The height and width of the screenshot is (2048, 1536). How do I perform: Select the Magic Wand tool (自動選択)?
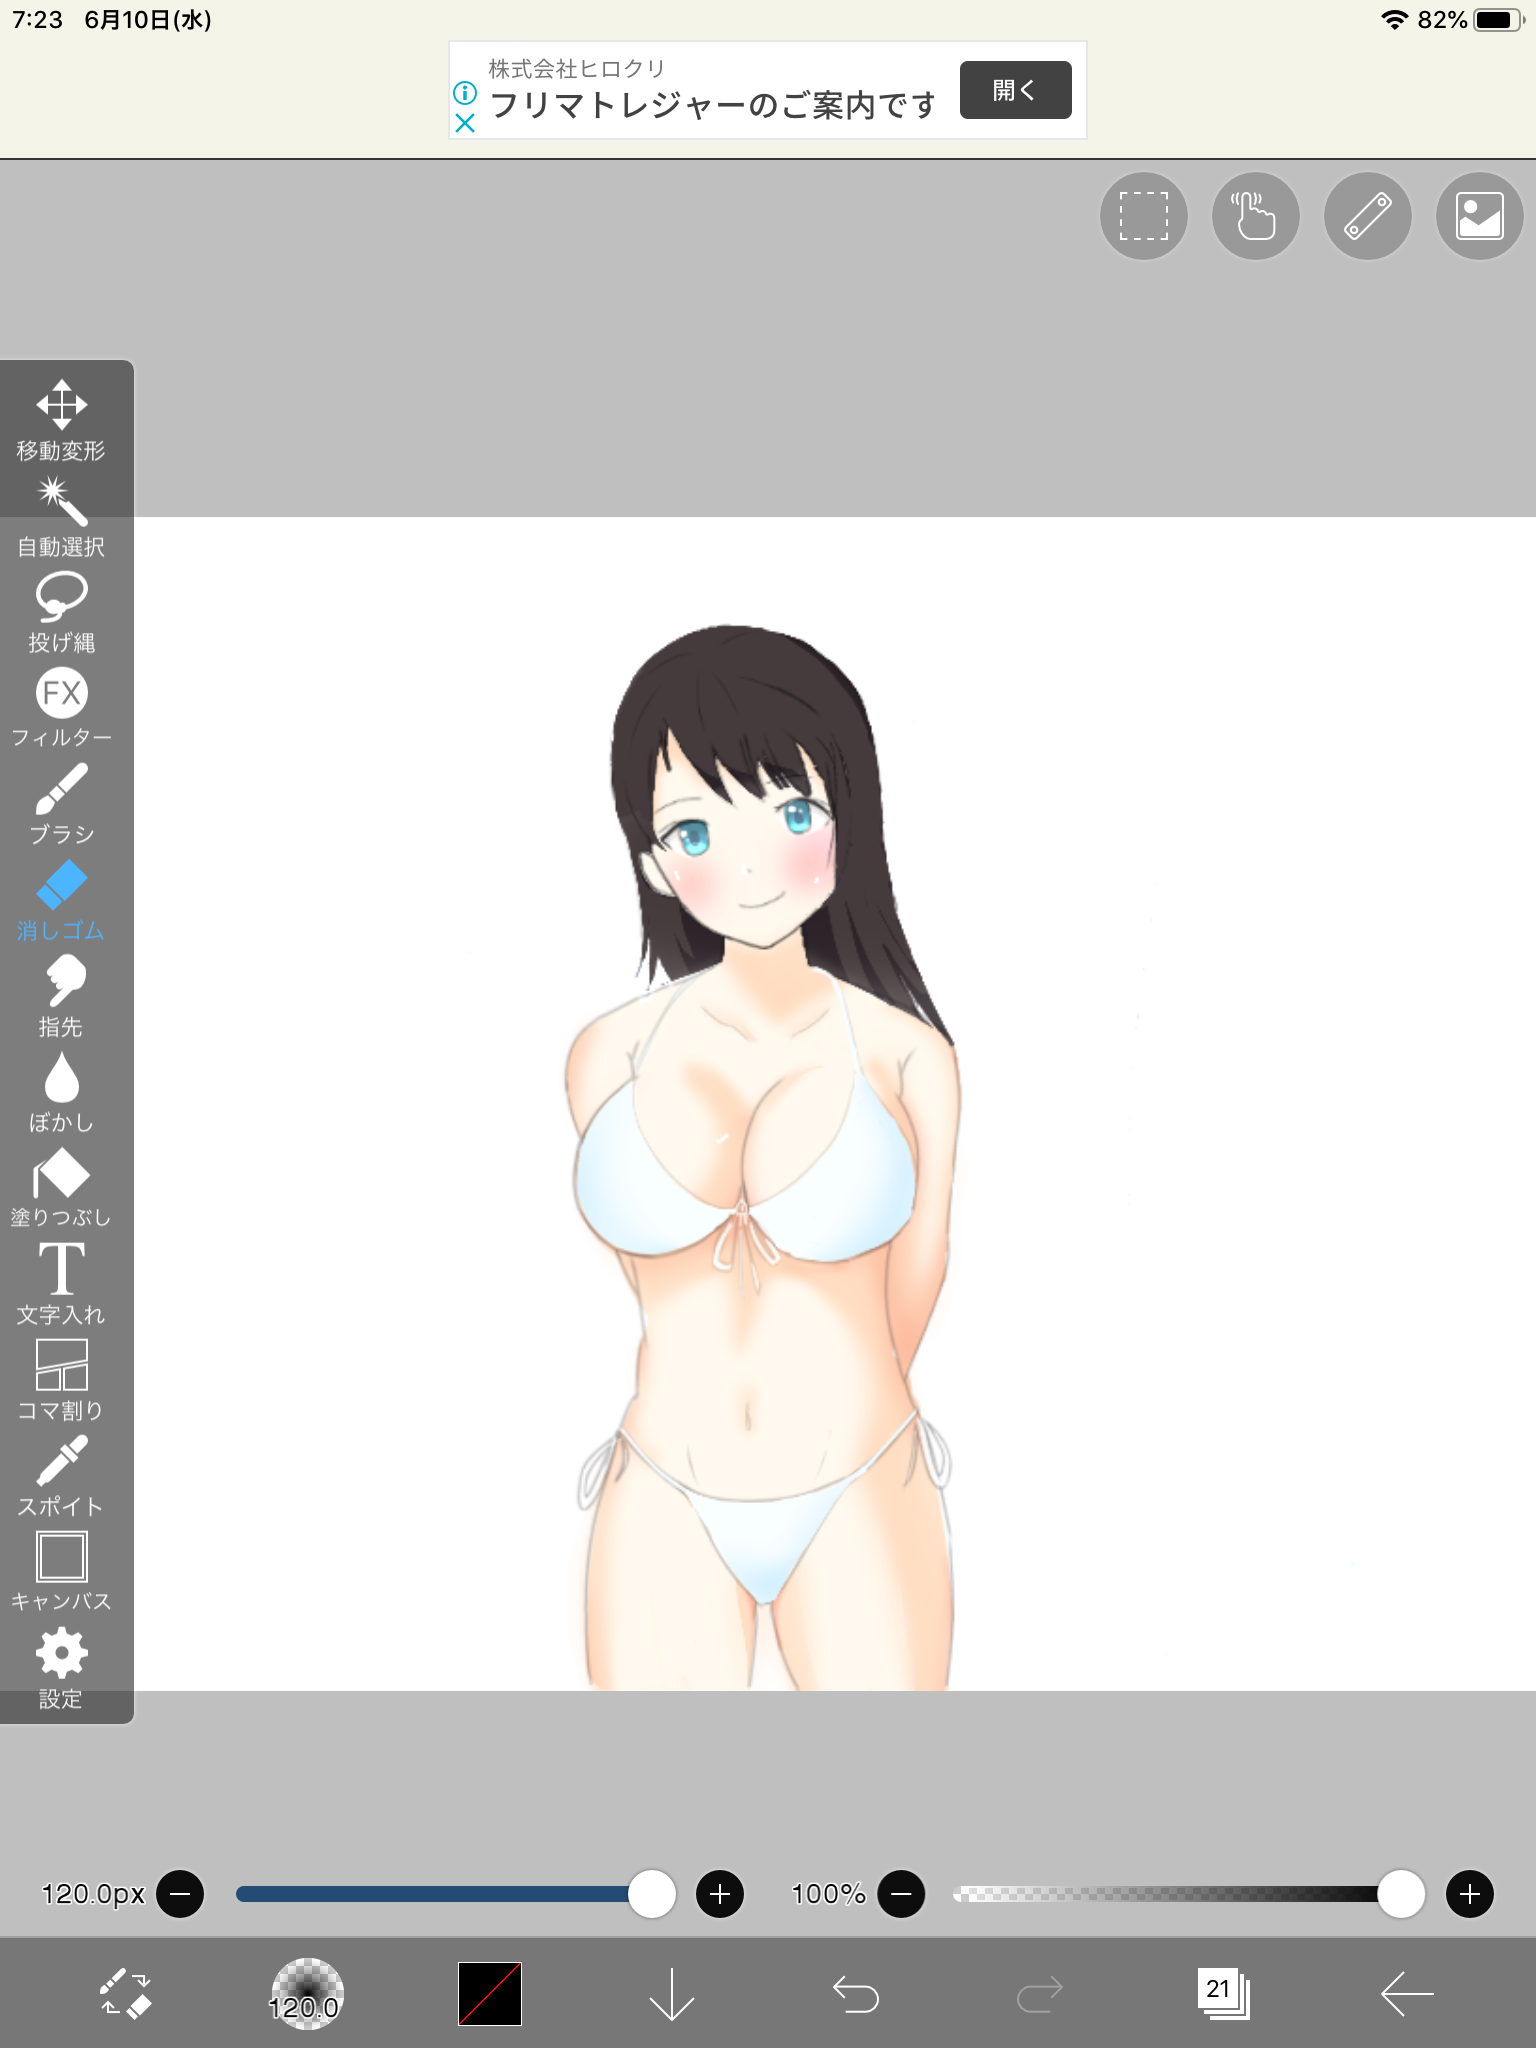point(61,516)
